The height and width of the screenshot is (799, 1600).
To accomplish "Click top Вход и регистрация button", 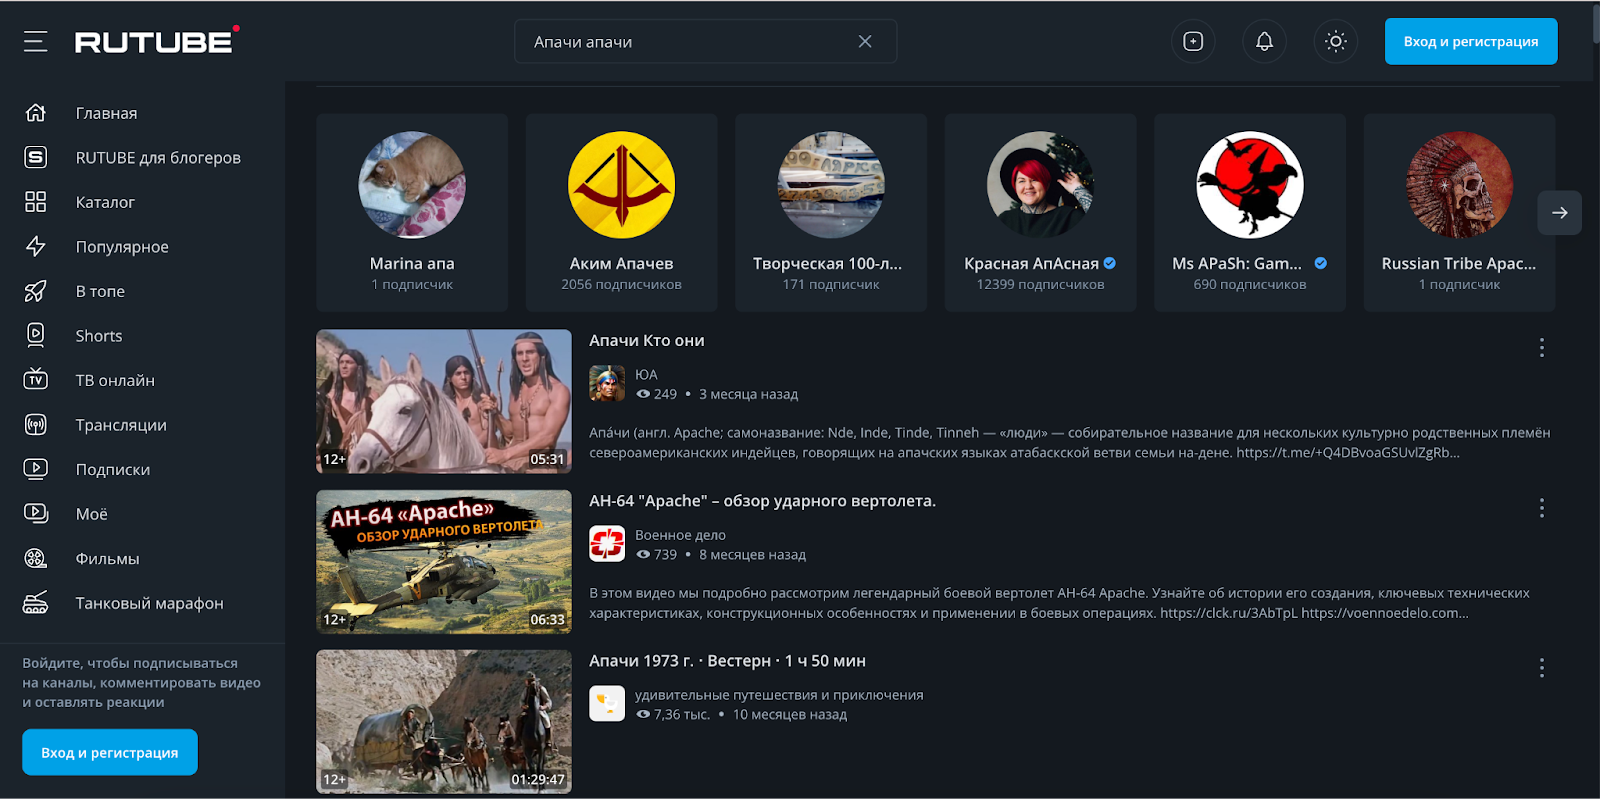I will click(1471, 41).
